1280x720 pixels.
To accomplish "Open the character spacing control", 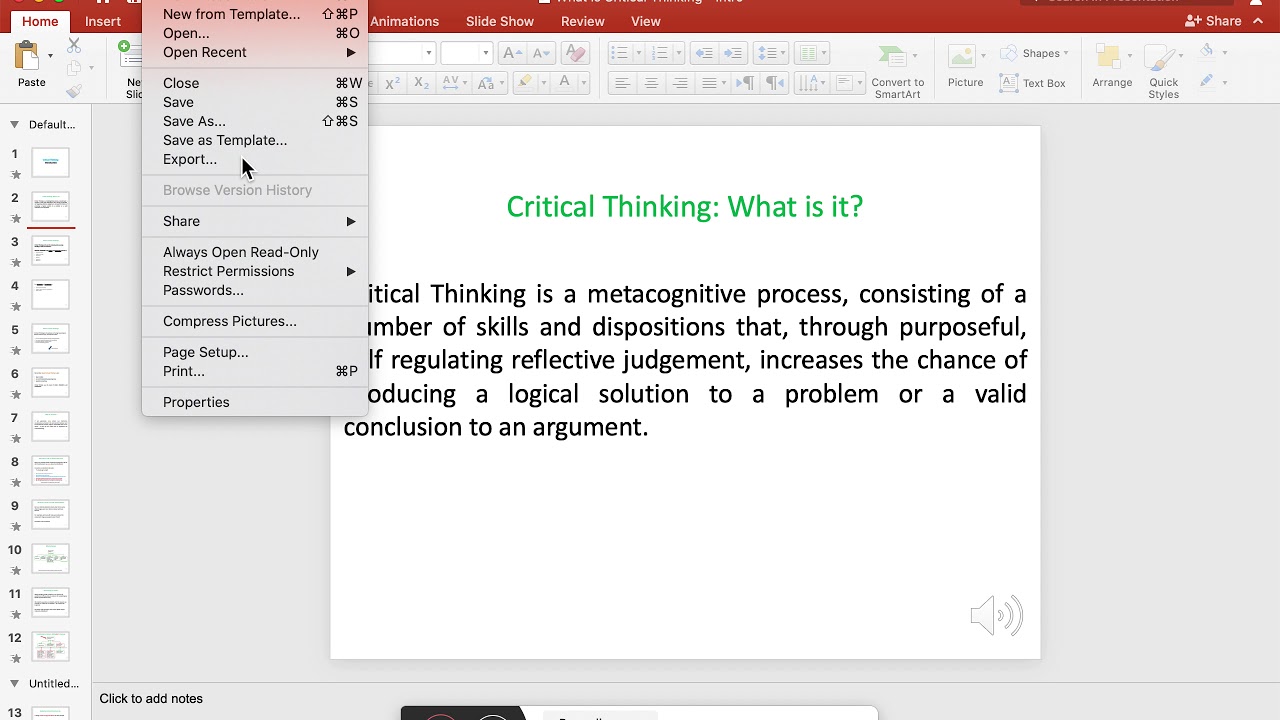I will [x=453, y=83].
